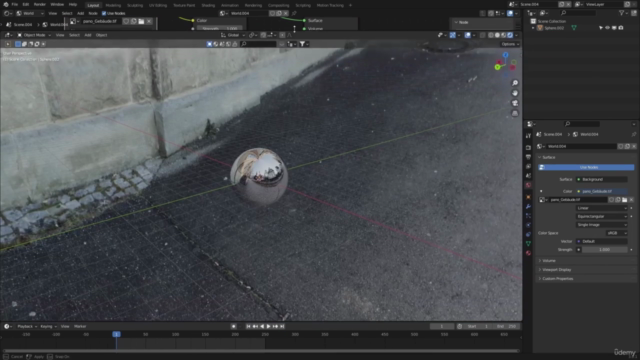Open the View Layer properties tab
This screenshot has width=640, height=360.
528,166
